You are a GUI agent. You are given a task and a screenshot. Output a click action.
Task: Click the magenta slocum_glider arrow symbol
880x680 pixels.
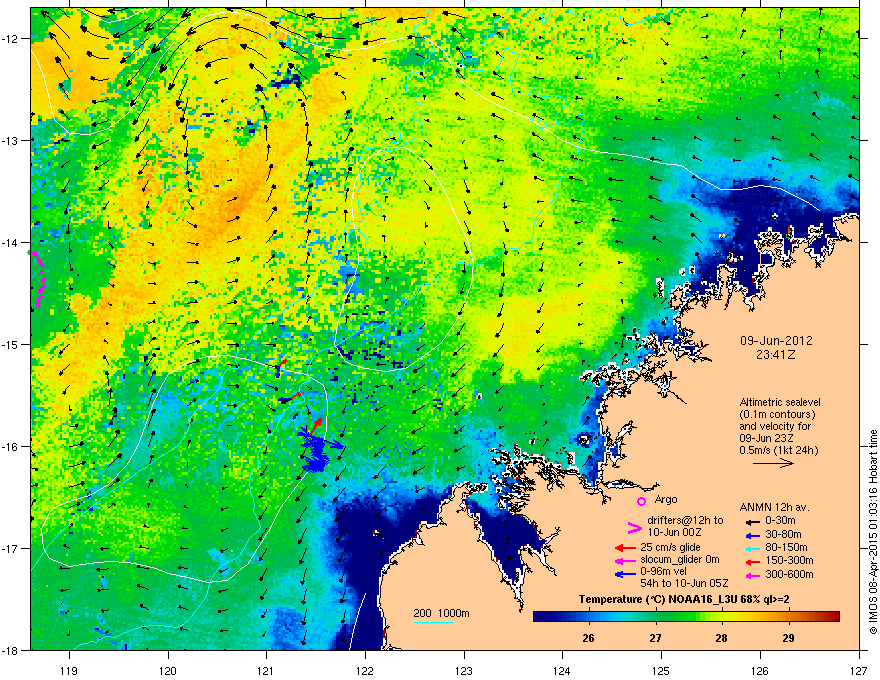[625, 560]
